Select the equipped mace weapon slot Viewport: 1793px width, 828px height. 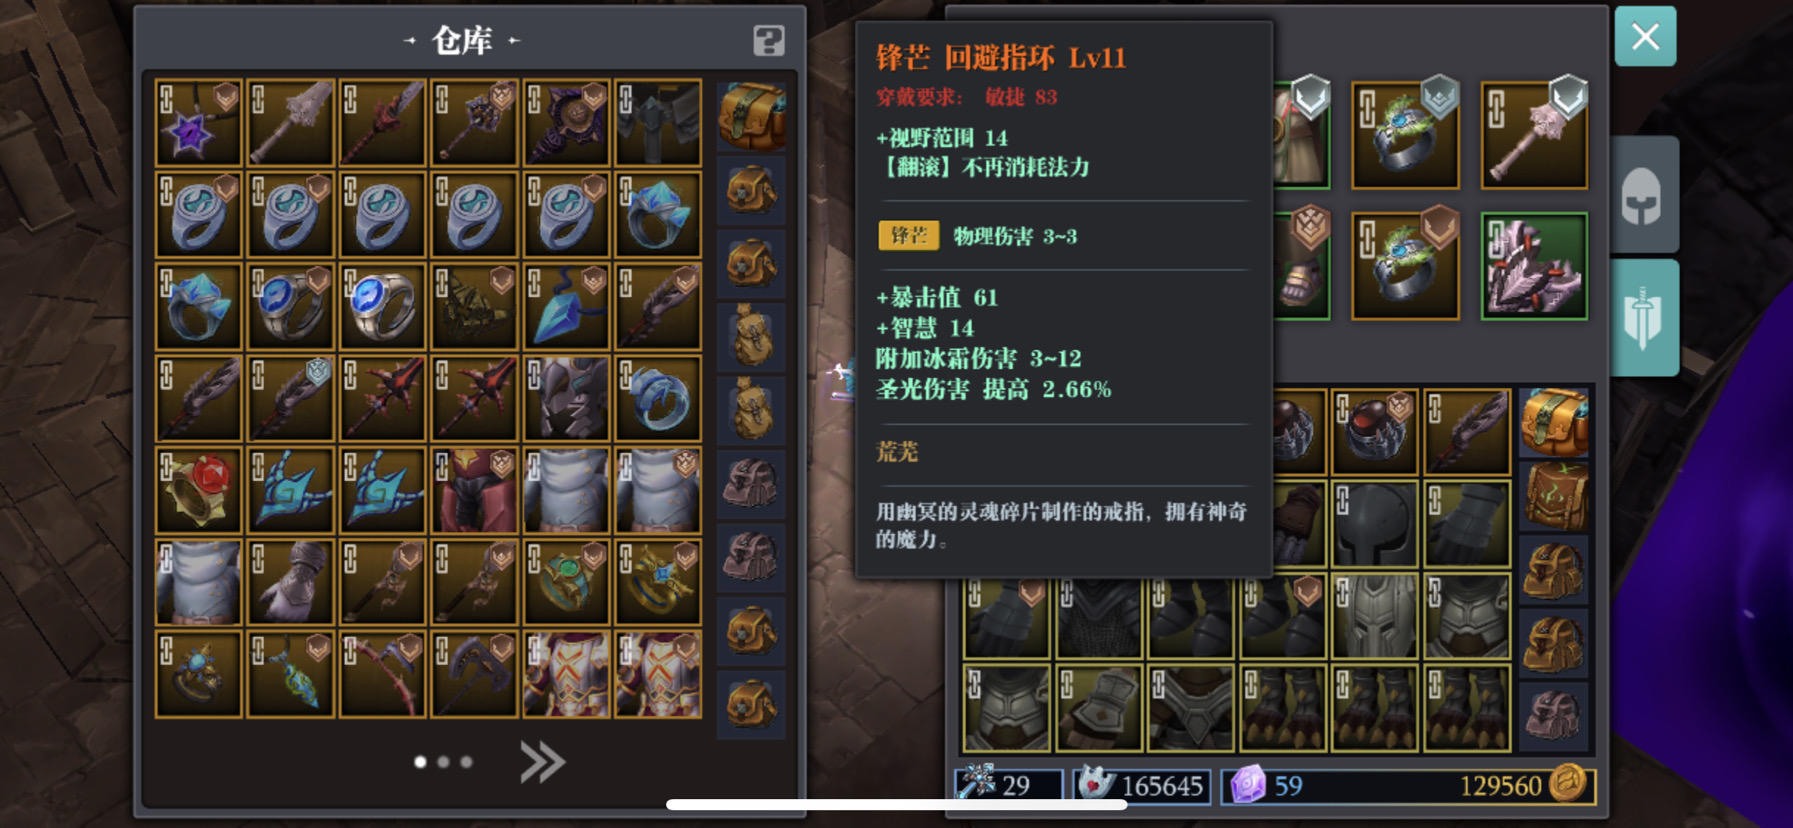click(x=1534, y=135)
